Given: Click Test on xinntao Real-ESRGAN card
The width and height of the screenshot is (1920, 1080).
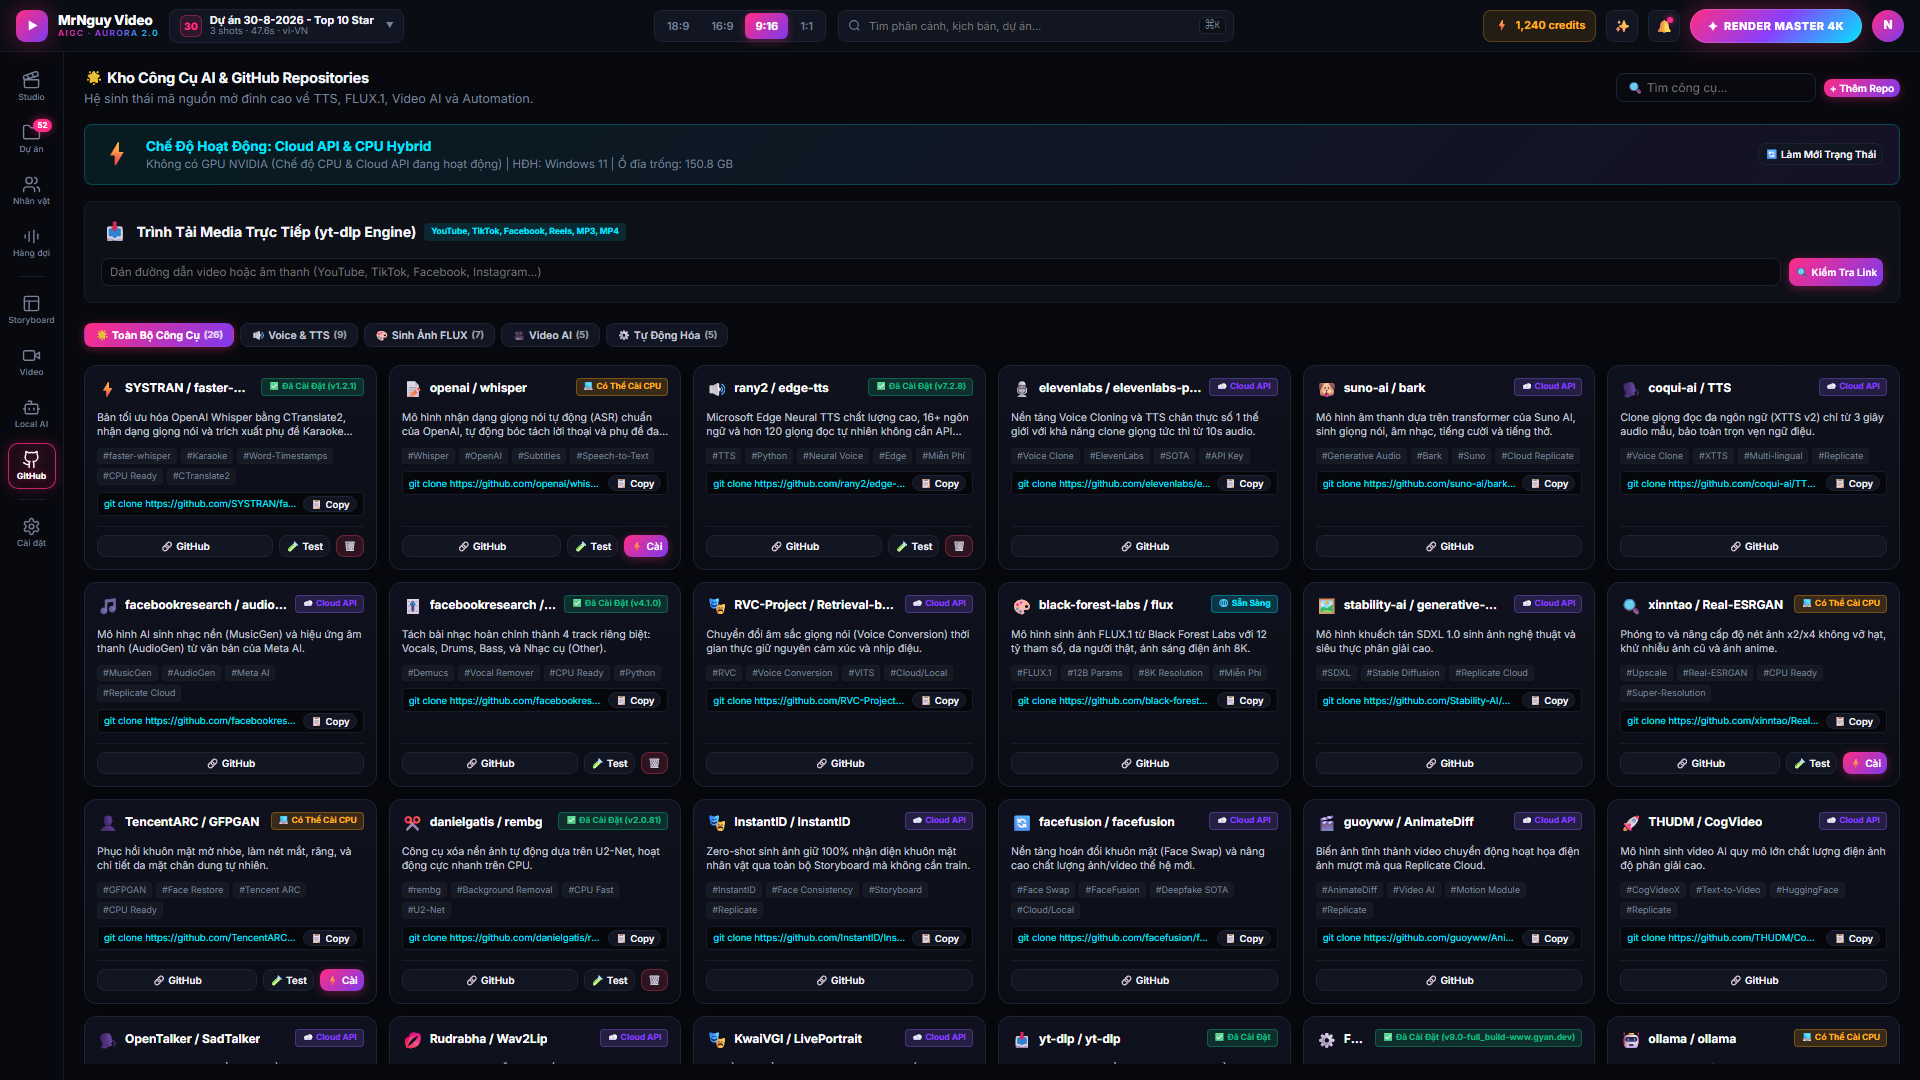Looking at the screenshot, I should tap(1811, 763).
